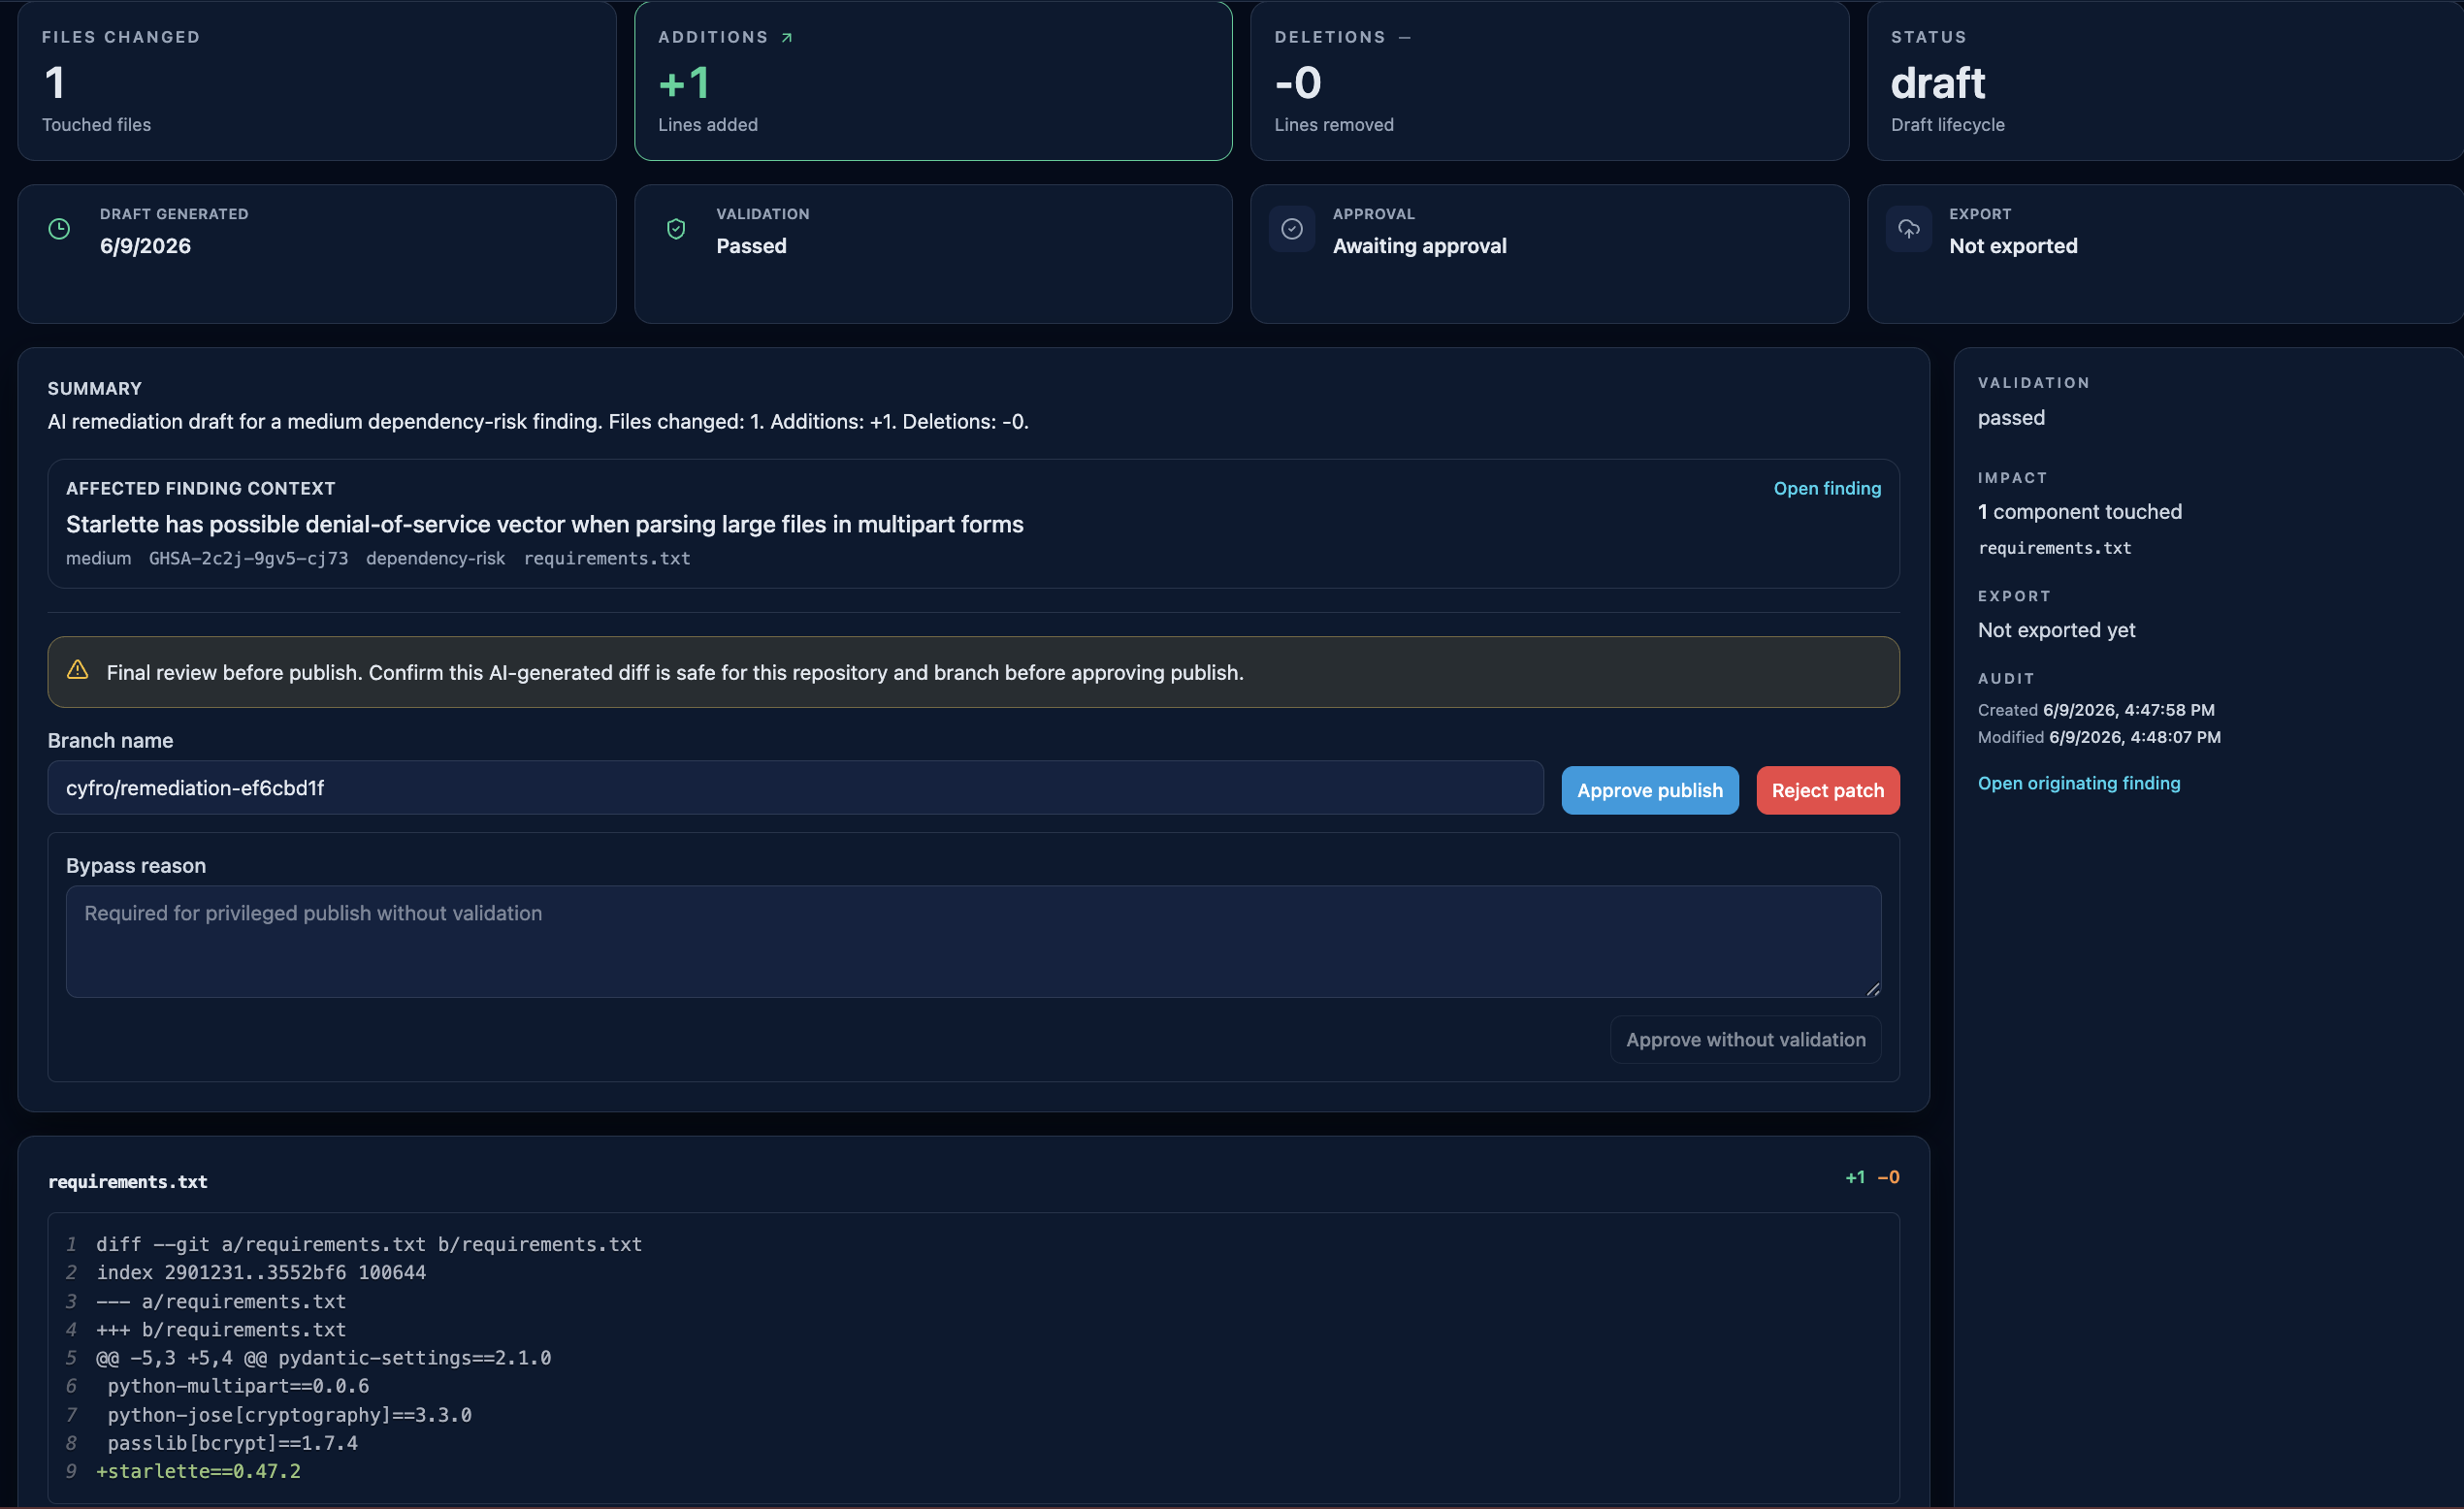Select the Deletions -0 stat card
The image size is (2464, 1509).
tap(1549, 81)
